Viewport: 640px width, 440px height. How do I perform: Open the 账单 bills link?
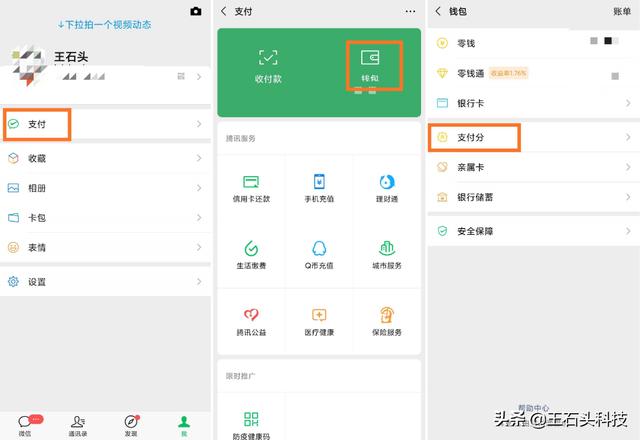click(622, 11)
